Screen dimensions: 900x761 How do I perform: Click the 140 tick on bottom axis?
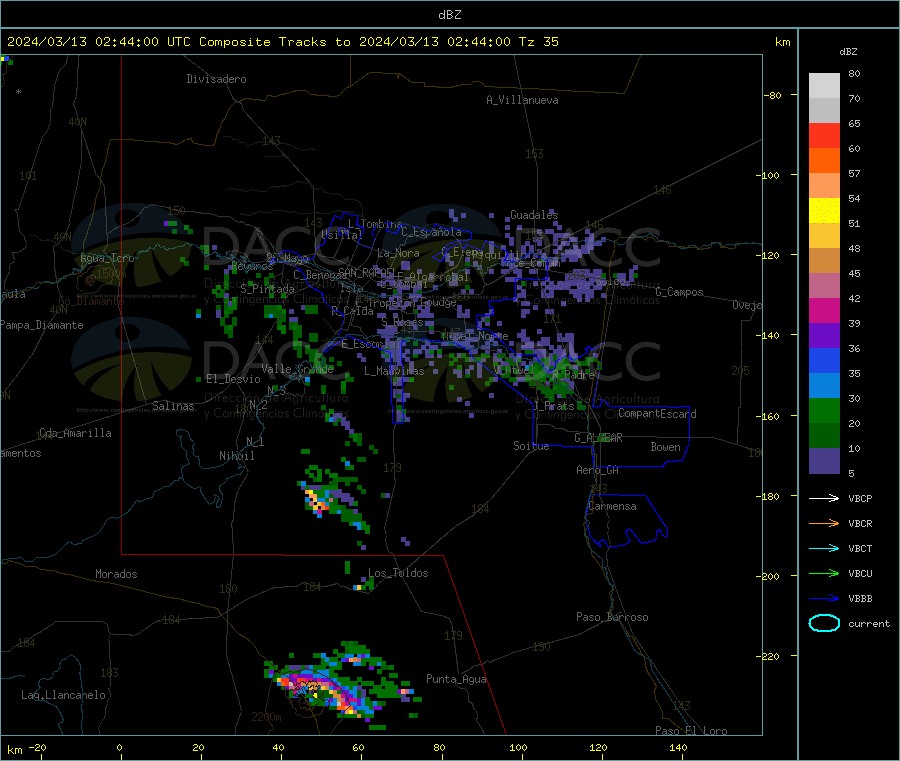click(x=678, y=747)
